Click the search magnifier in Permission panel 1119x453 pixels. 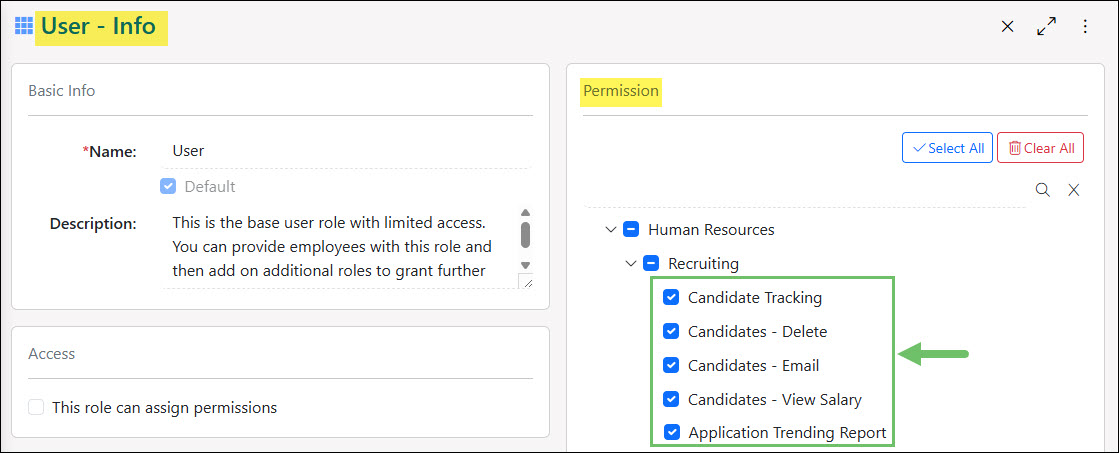tap(1043, 190)
